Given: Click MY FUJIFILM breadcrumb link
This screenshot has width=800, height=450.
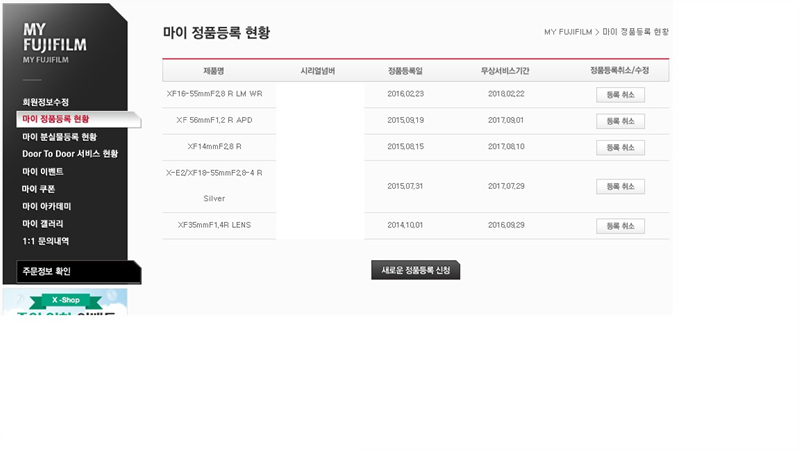Looking at the screenshot, I should [568, 32].
